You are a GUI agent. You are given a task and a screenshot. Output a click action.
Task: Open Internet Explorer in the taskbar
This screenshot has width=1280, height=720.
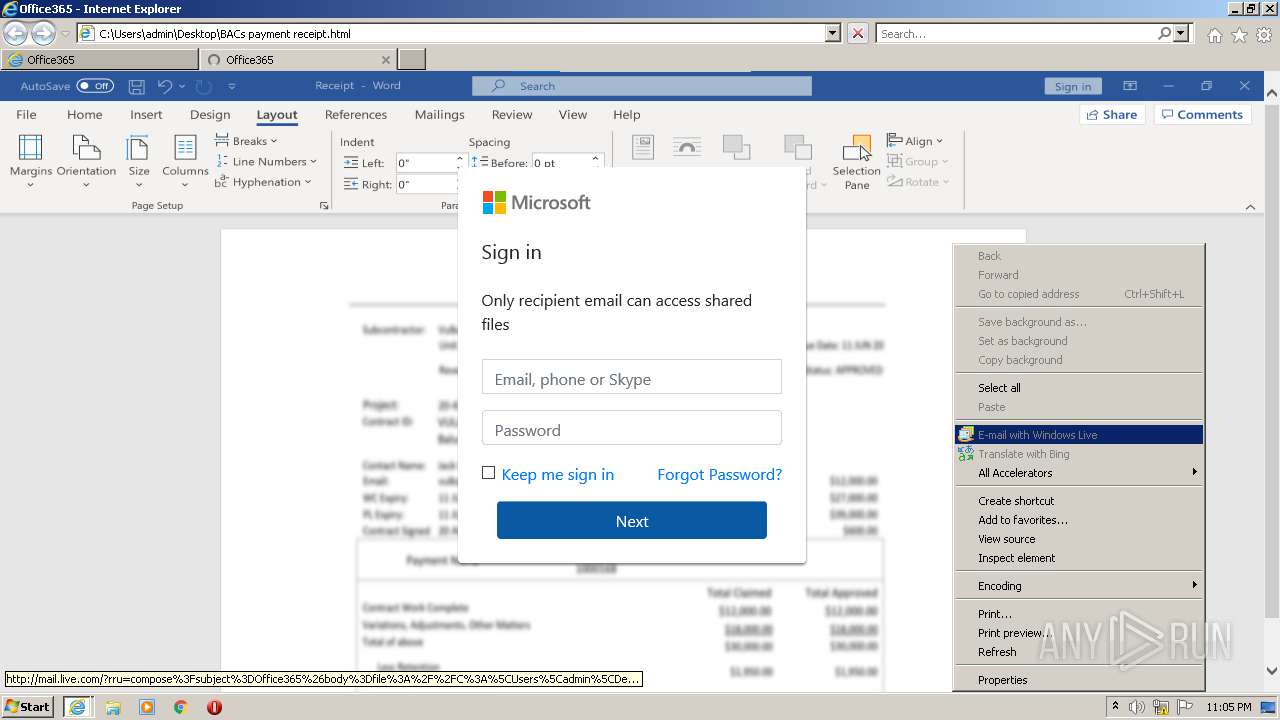click(76, 707)
